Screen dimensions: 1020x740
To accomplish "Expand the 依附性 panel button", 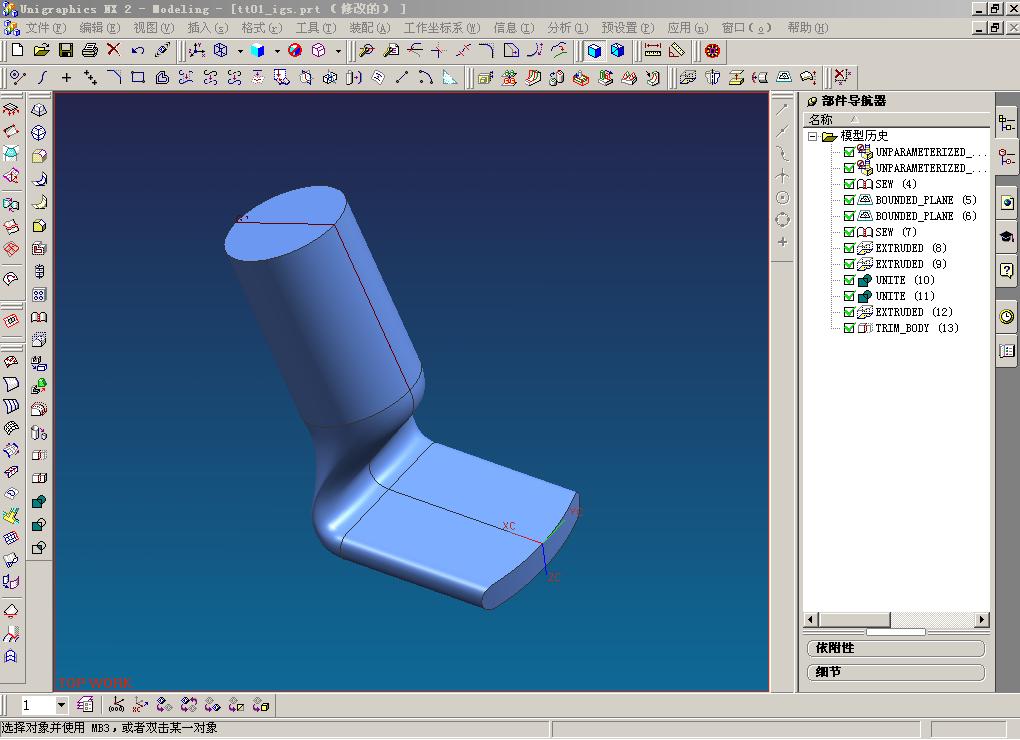I will point(896,648).
